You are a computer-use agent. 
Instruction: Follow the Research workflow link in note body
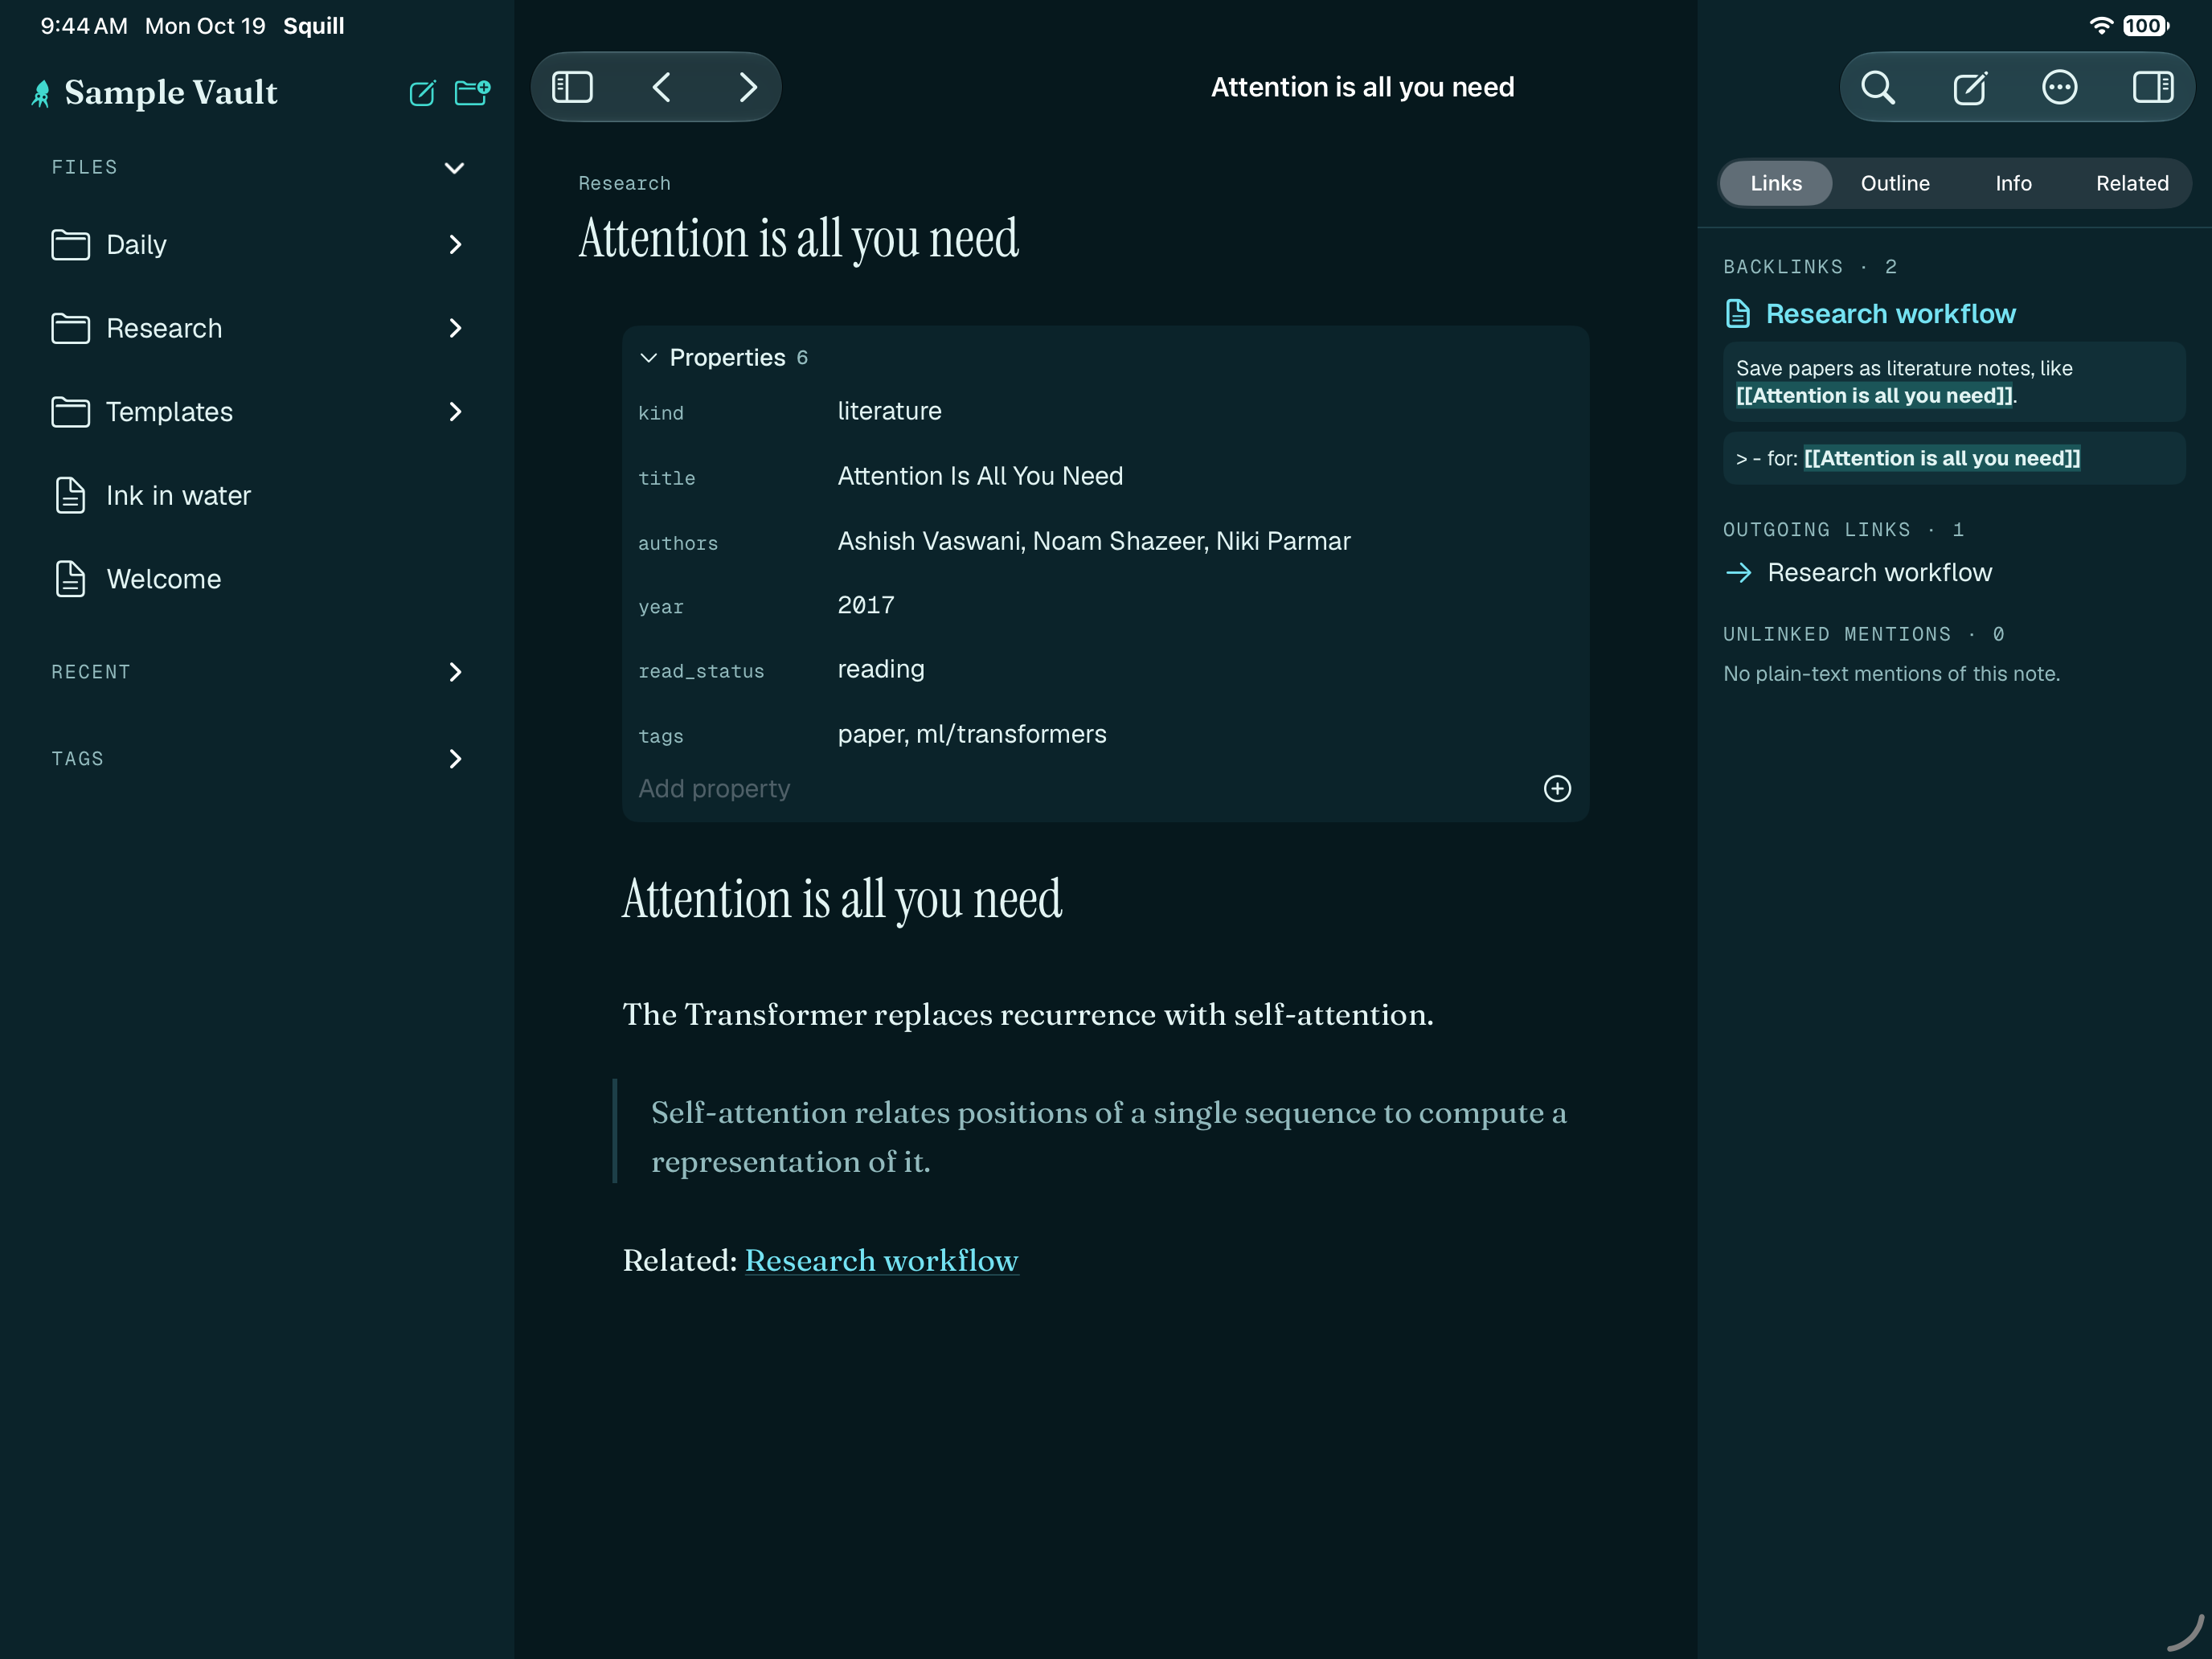coord(881,1261)
